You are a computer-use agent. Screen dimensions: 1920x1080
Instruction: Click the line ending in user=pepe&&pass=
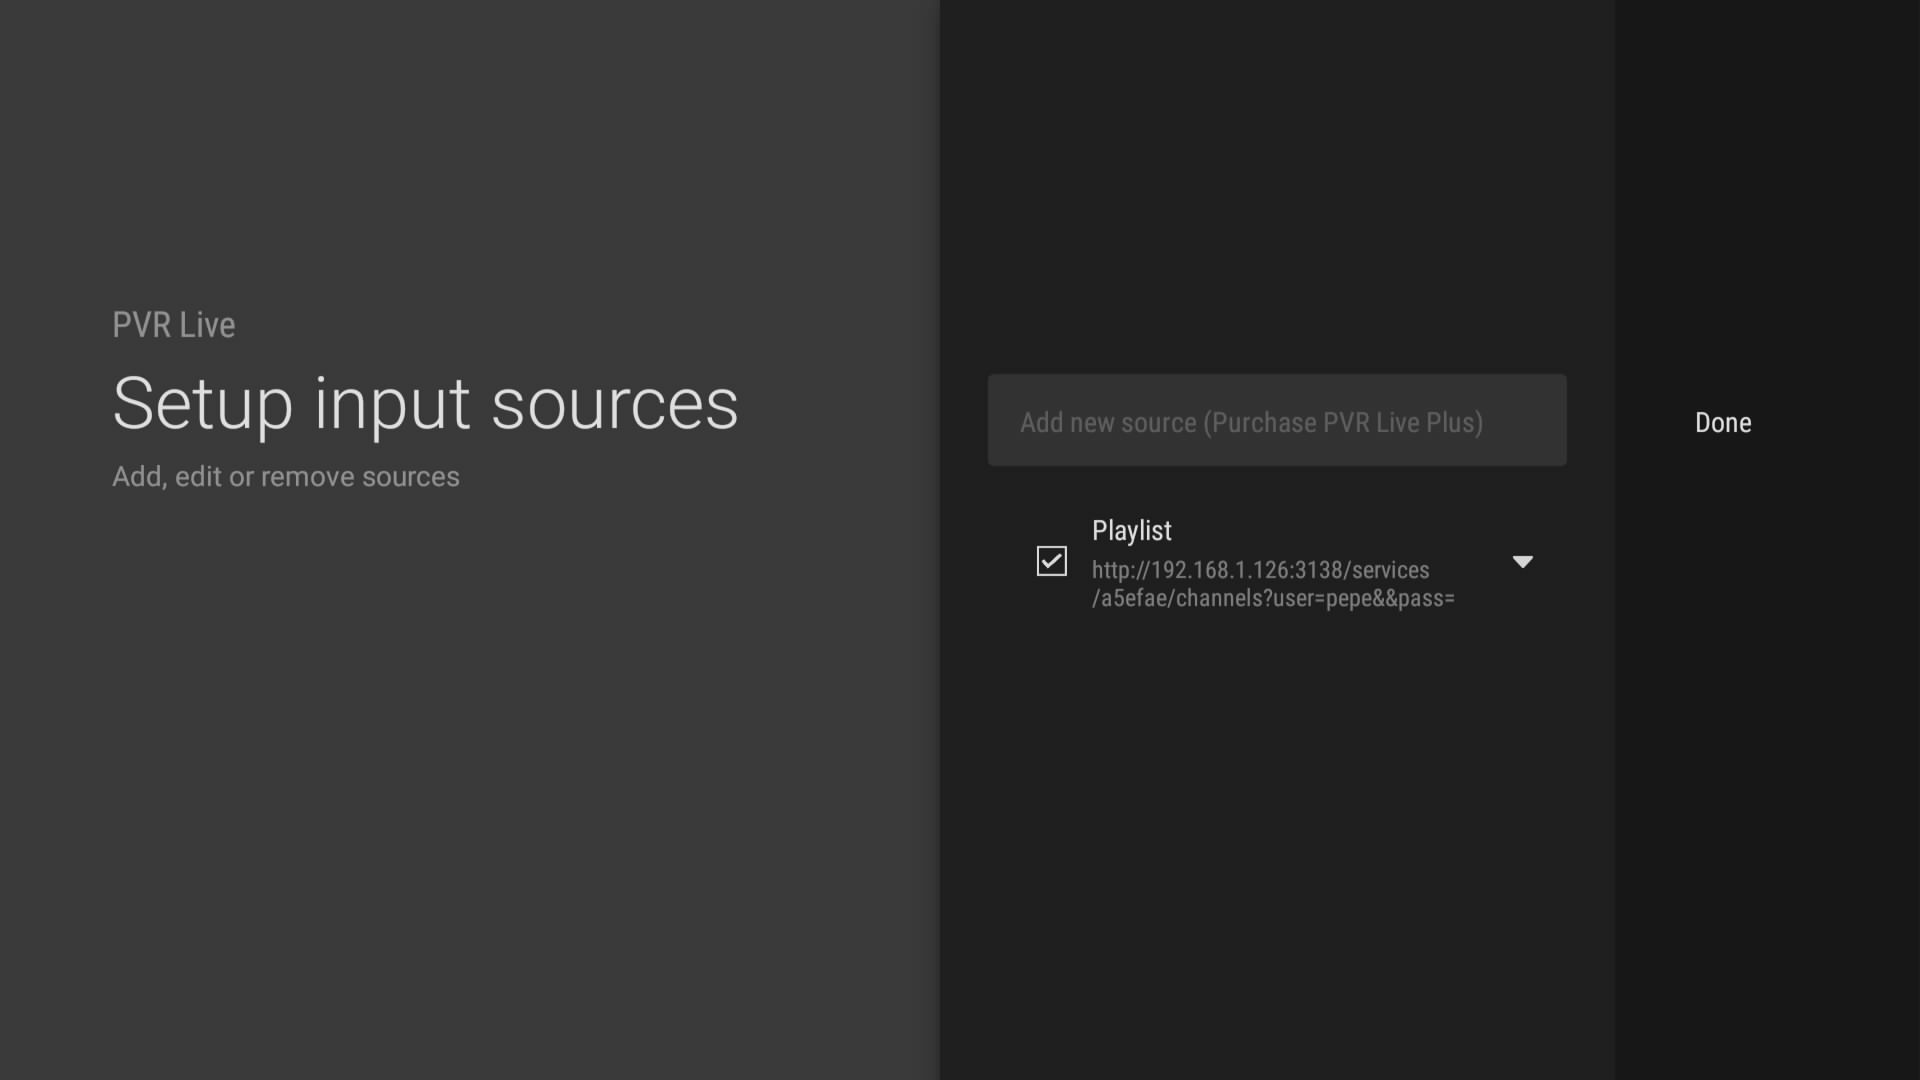(1272, 599)
